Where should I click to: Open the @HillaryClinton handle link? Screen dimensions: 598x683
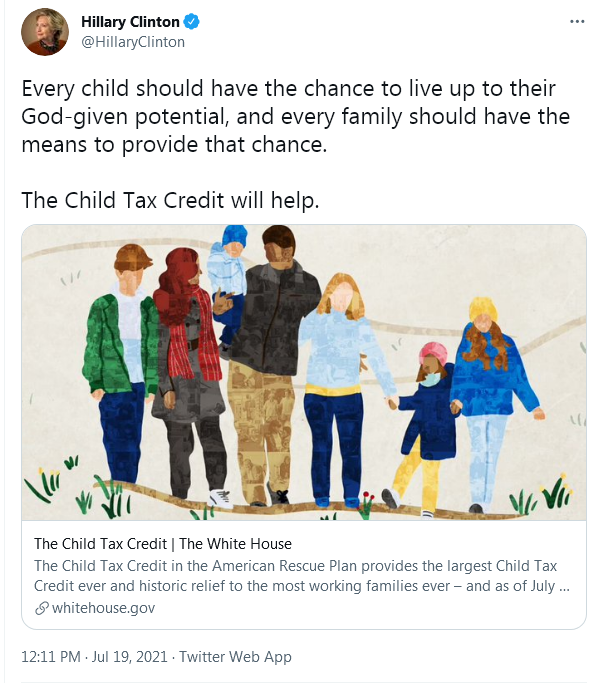click(x=133, y=42)
